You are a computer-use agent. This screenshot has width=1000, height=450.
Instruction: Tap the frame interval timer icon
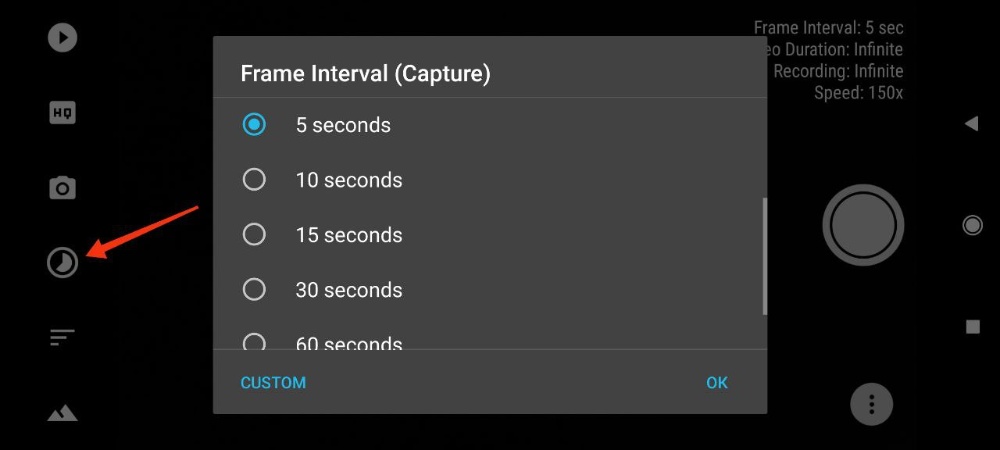click(62, 263)
